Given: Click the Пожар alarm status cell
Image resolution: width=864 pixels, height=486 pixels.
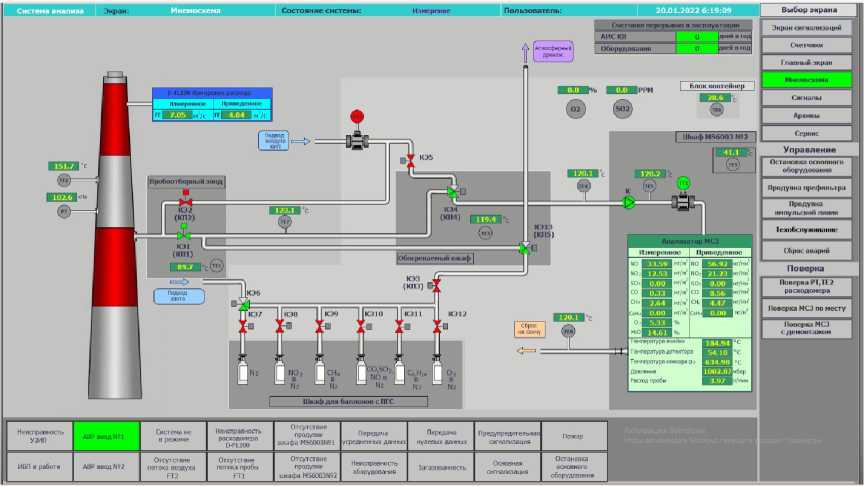Looking at the screenshot, I should click(573, 436).
